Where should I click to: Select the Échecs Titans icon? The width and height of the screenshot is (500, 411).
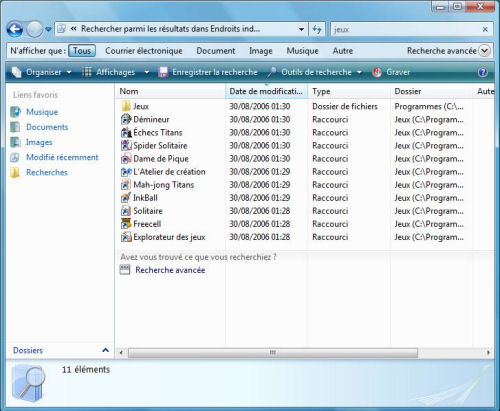(126, 132)
